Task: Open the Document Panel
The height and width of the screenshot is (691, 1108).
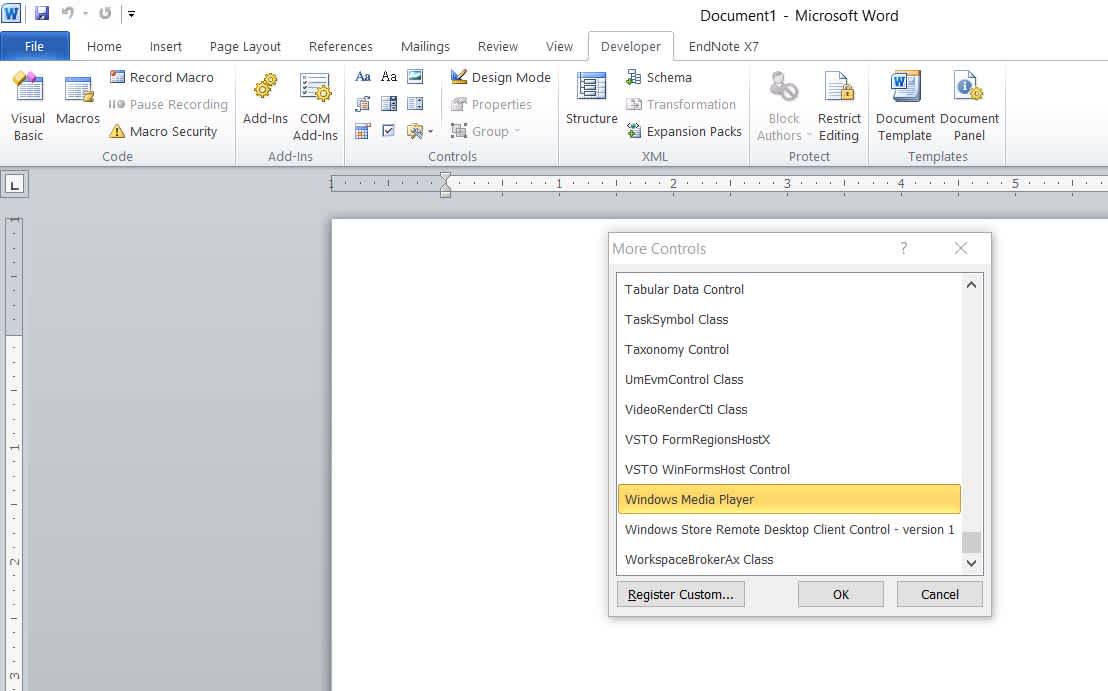Action: (x=969, y=106)
